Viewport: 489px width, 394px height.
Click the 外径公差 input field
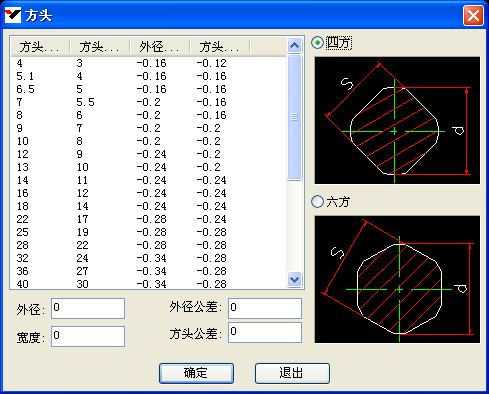click(265, 308)
